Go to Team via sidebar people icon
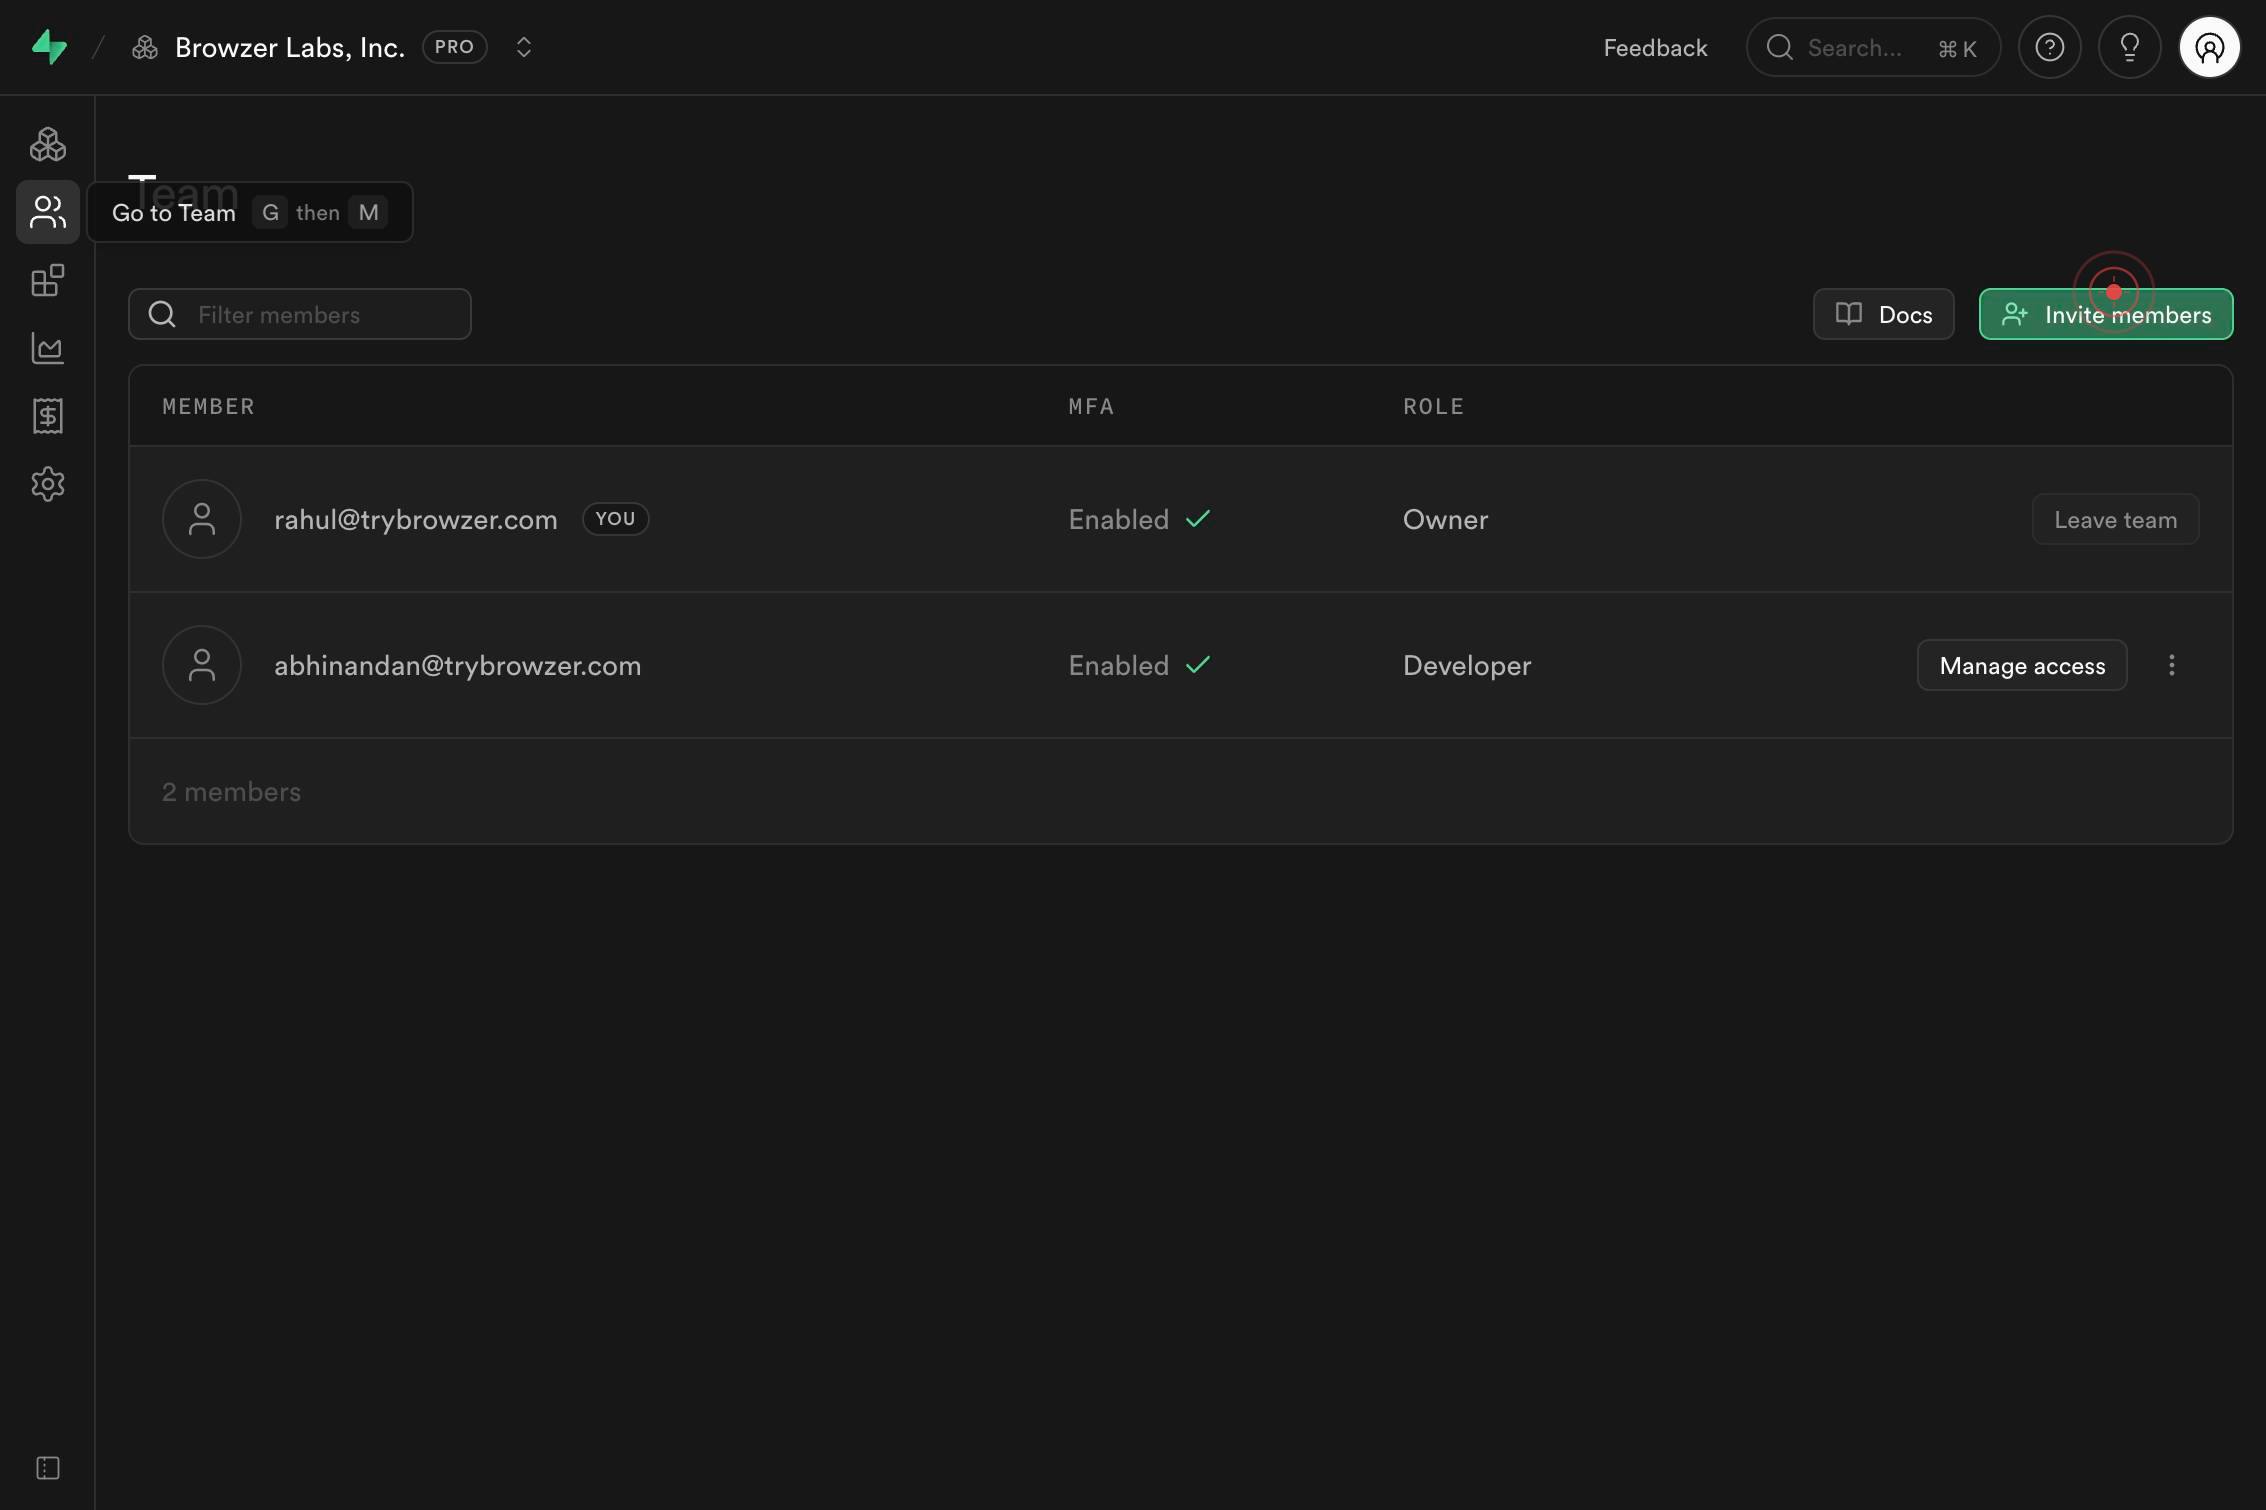 click(48, 212)
